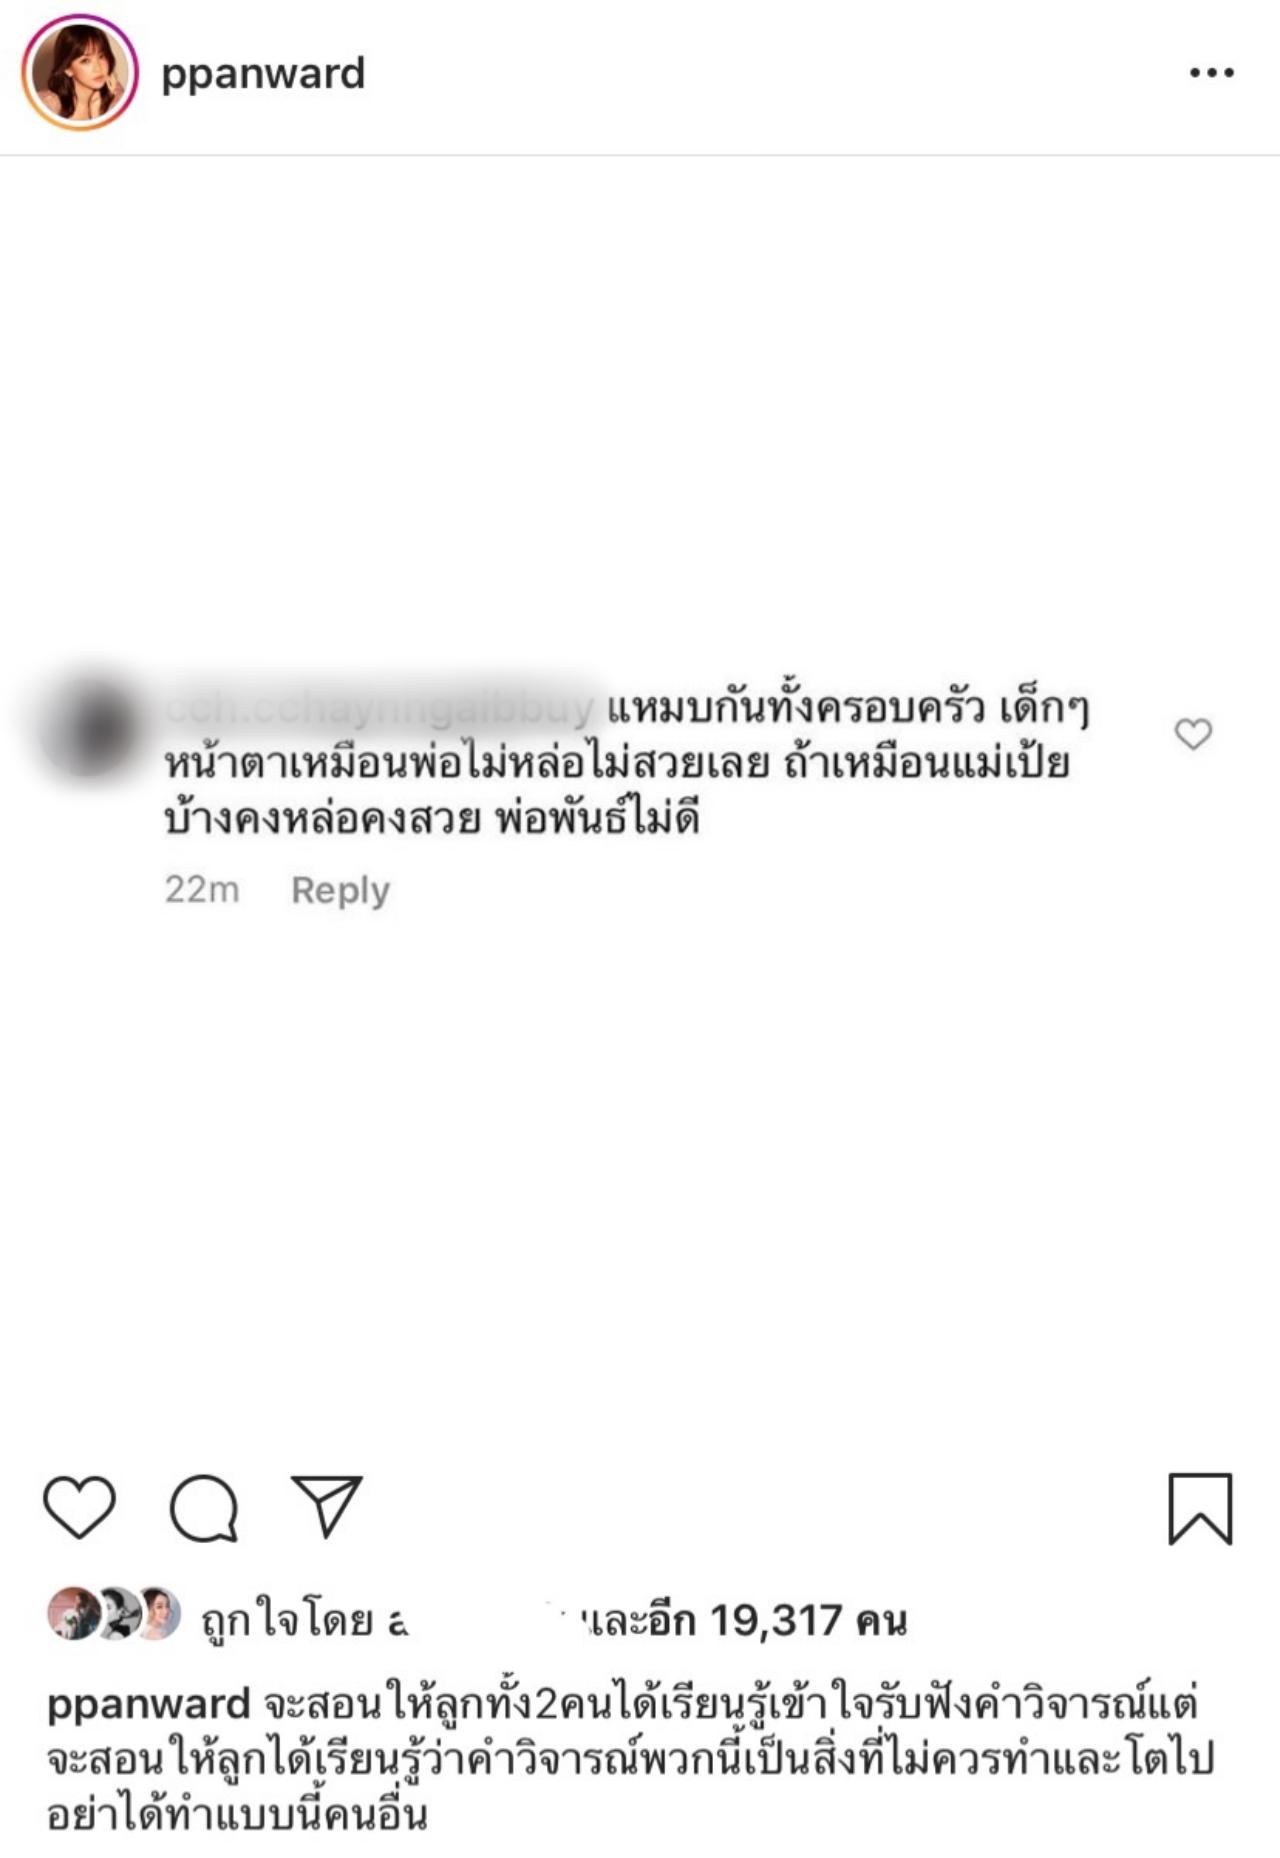Open ppanward username in post header
The height and width of the screenshot is (1858, 1280).
263,74
